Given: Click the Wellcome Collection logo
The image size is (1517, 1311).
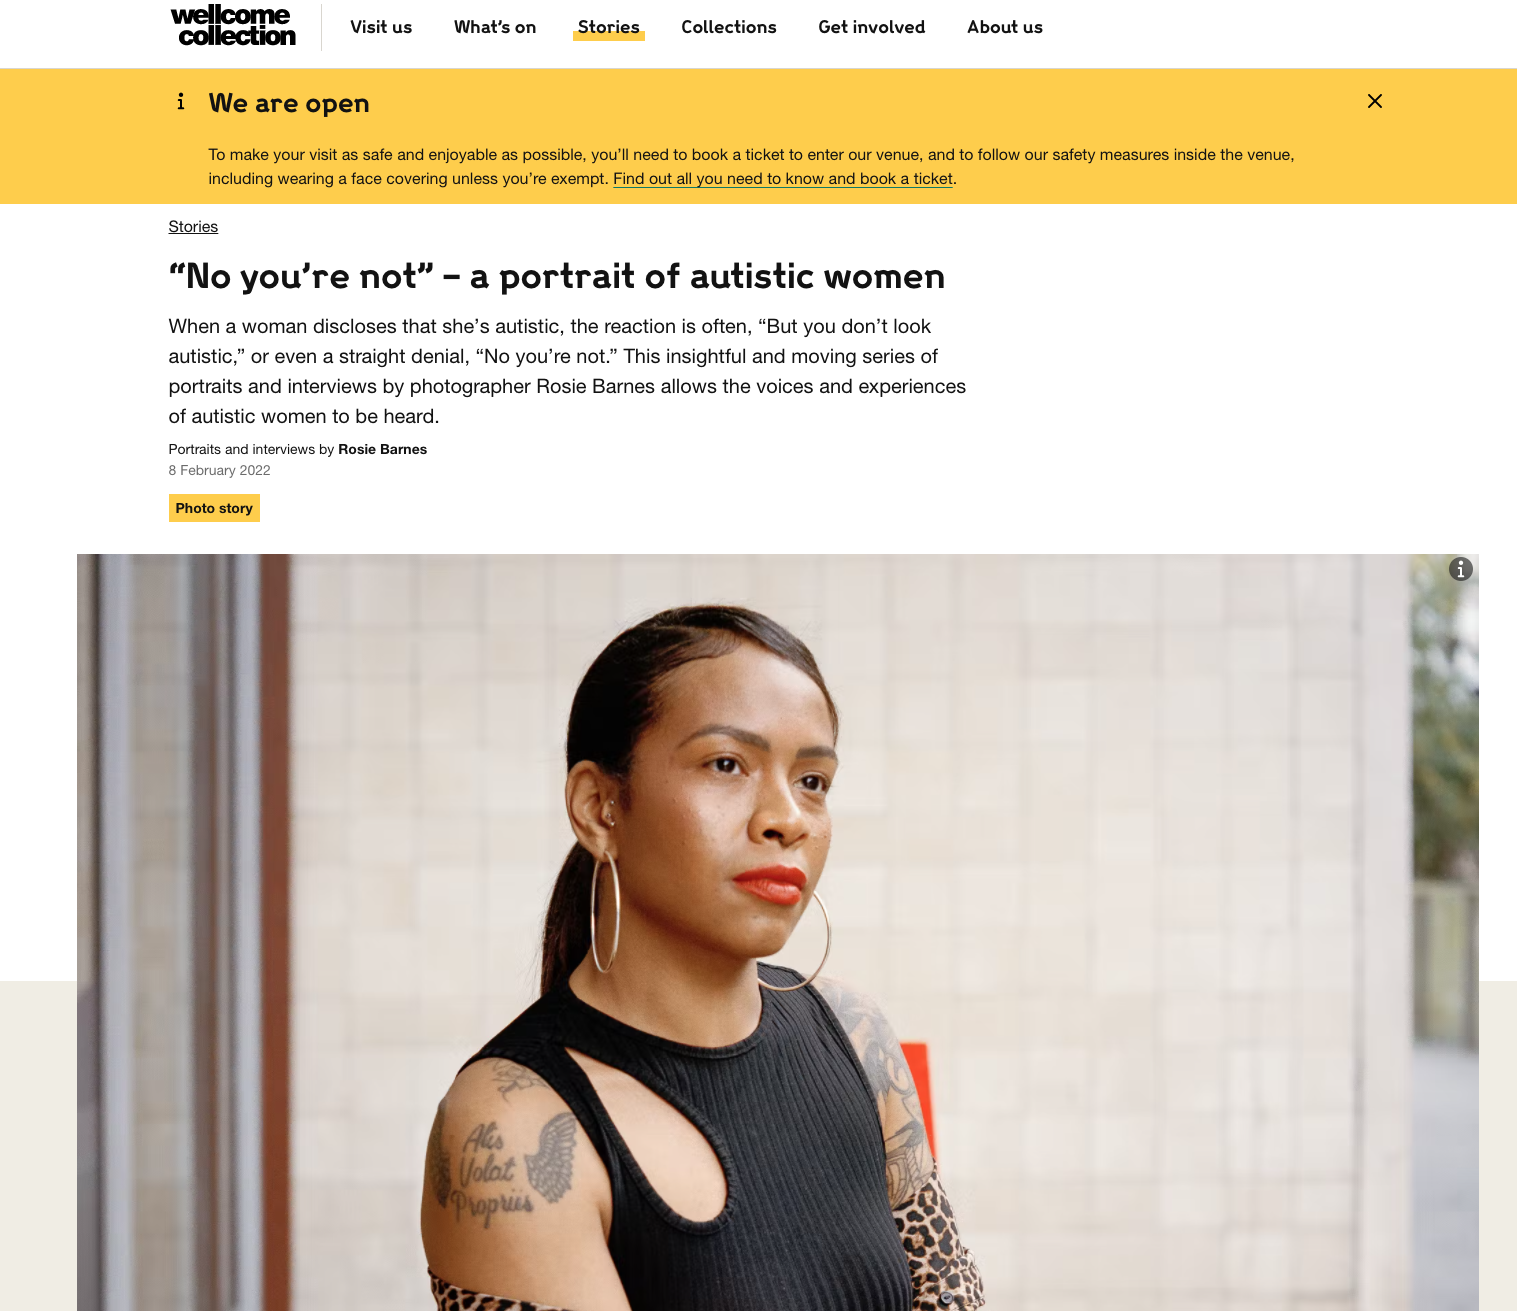Looking at the screenshot, I should coord(233,27).
